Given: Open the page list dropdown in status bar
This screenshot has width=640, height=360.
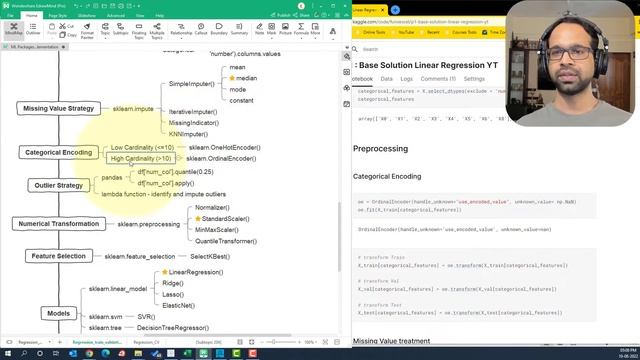Looking at the screenshot, I should [x=49, y=342].
